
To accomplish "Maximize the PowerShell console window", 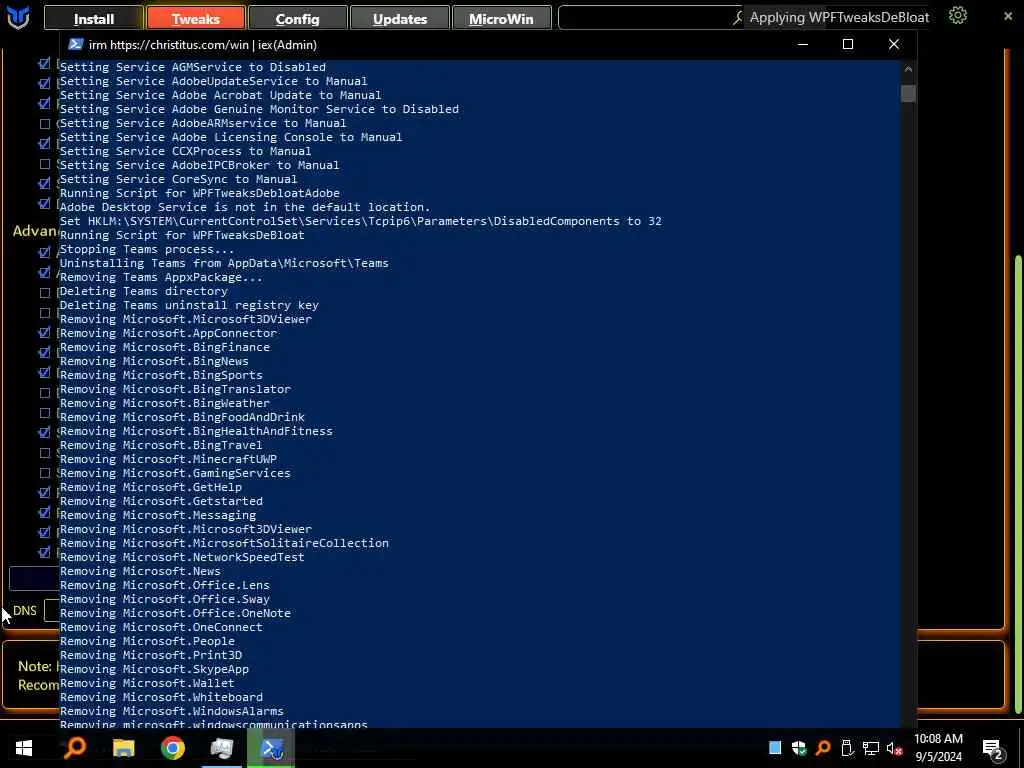I will click(x=848, y=44).
